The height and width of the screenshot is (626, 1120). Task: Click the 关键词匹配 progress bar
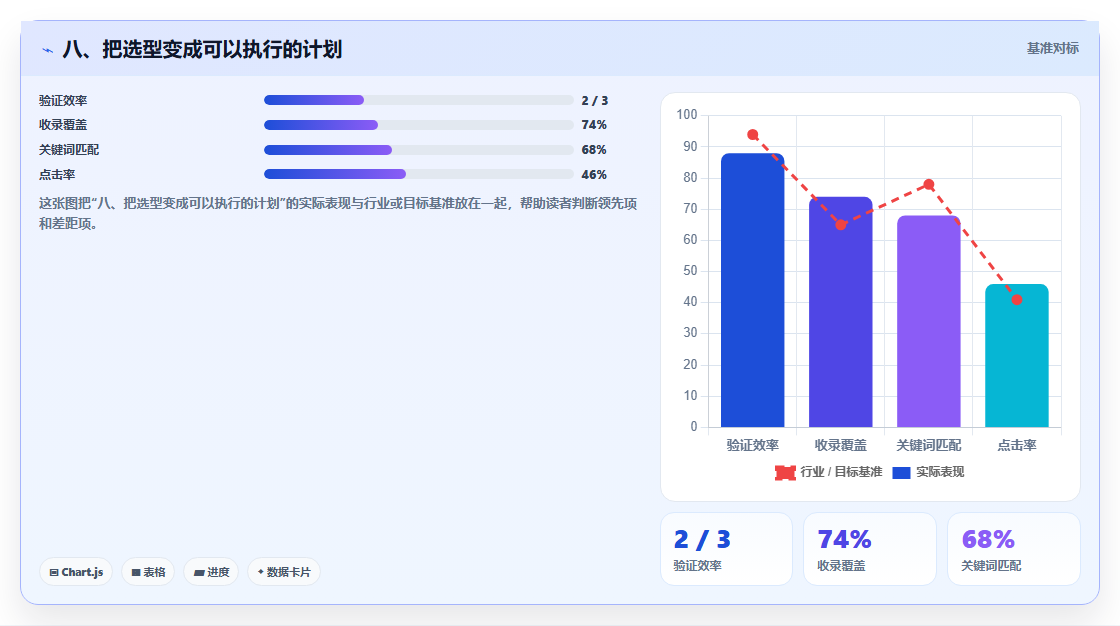[x=419, y=150]
